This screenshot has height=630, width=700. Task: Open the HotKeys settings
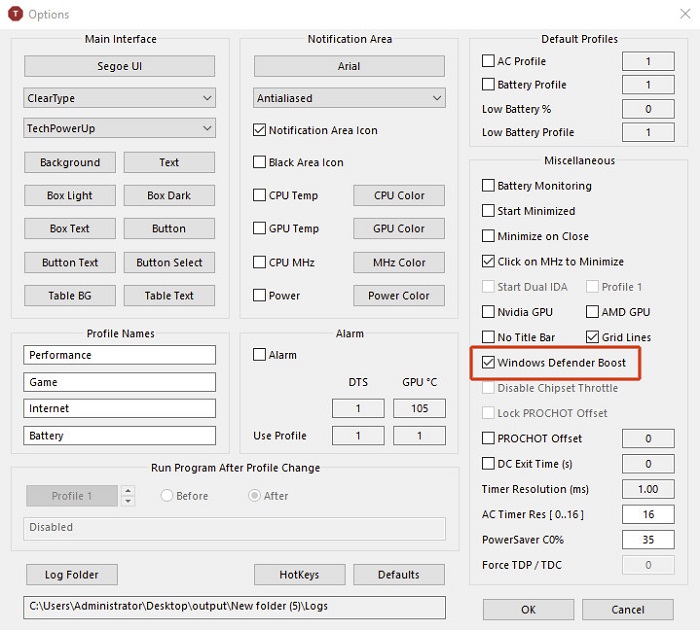click(299, 575)
